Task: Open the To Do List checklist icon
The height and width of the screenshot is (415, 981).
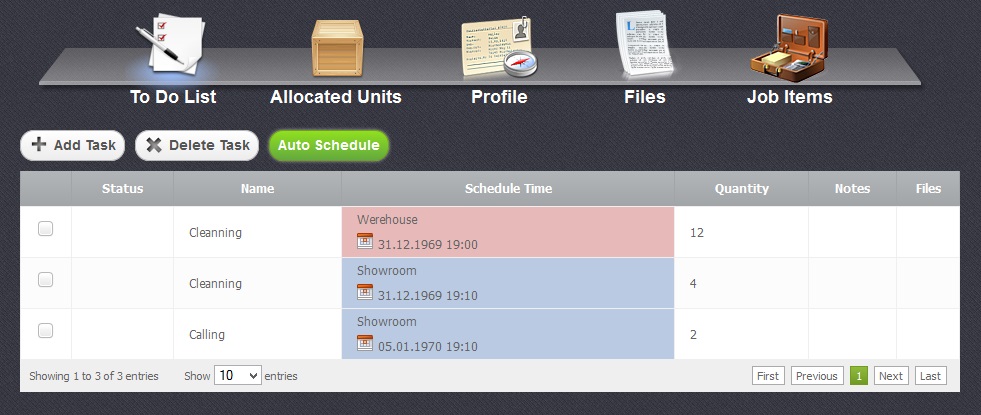Action: coord(172,45)
